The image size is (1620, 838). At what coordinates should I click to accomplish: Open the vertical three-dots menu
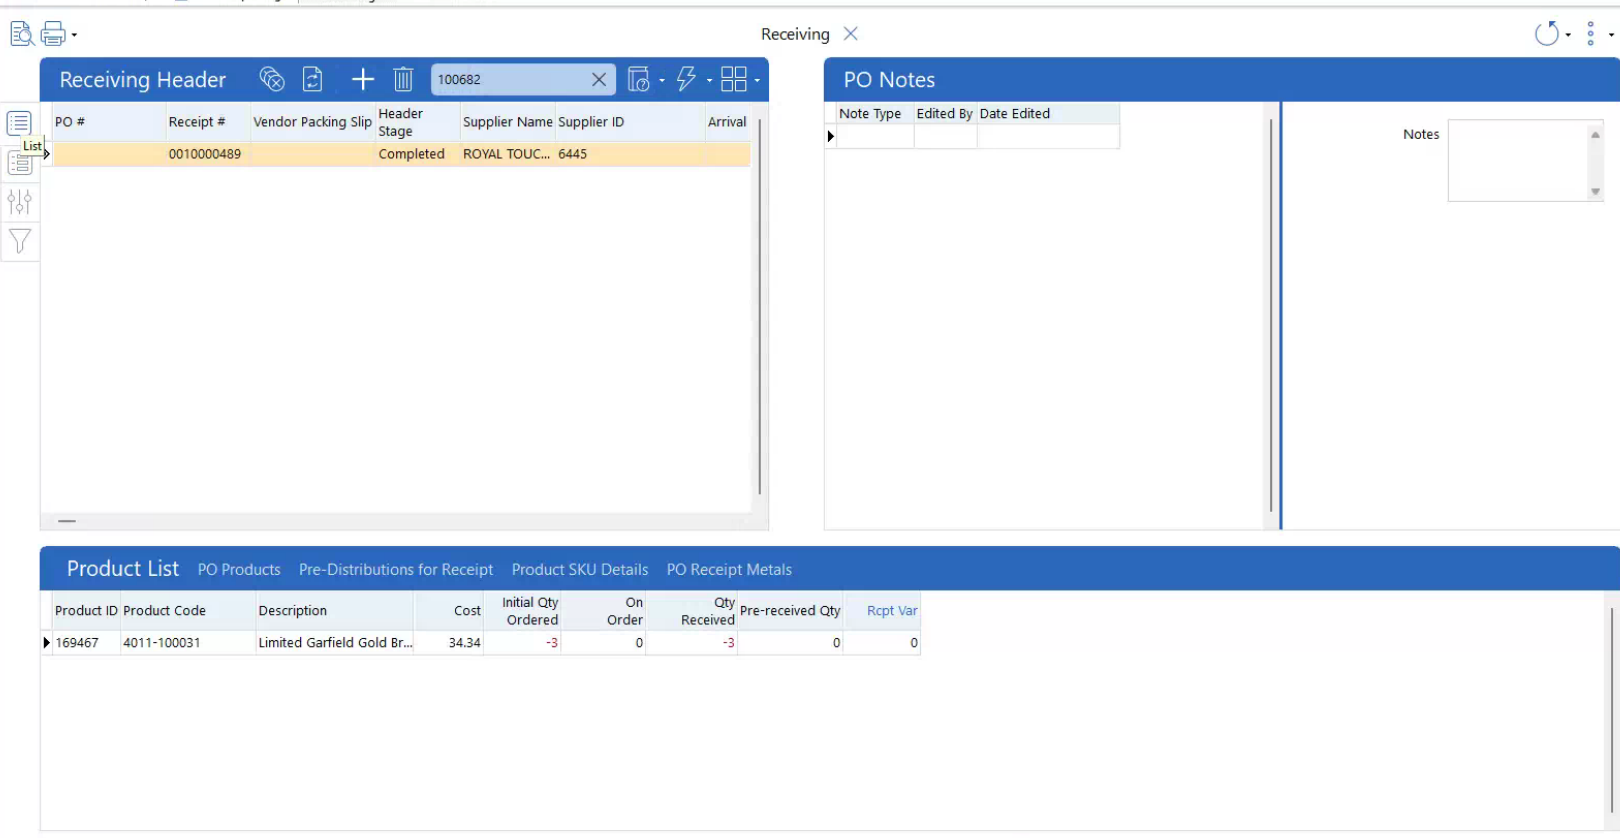click(x=1590, y=34)
